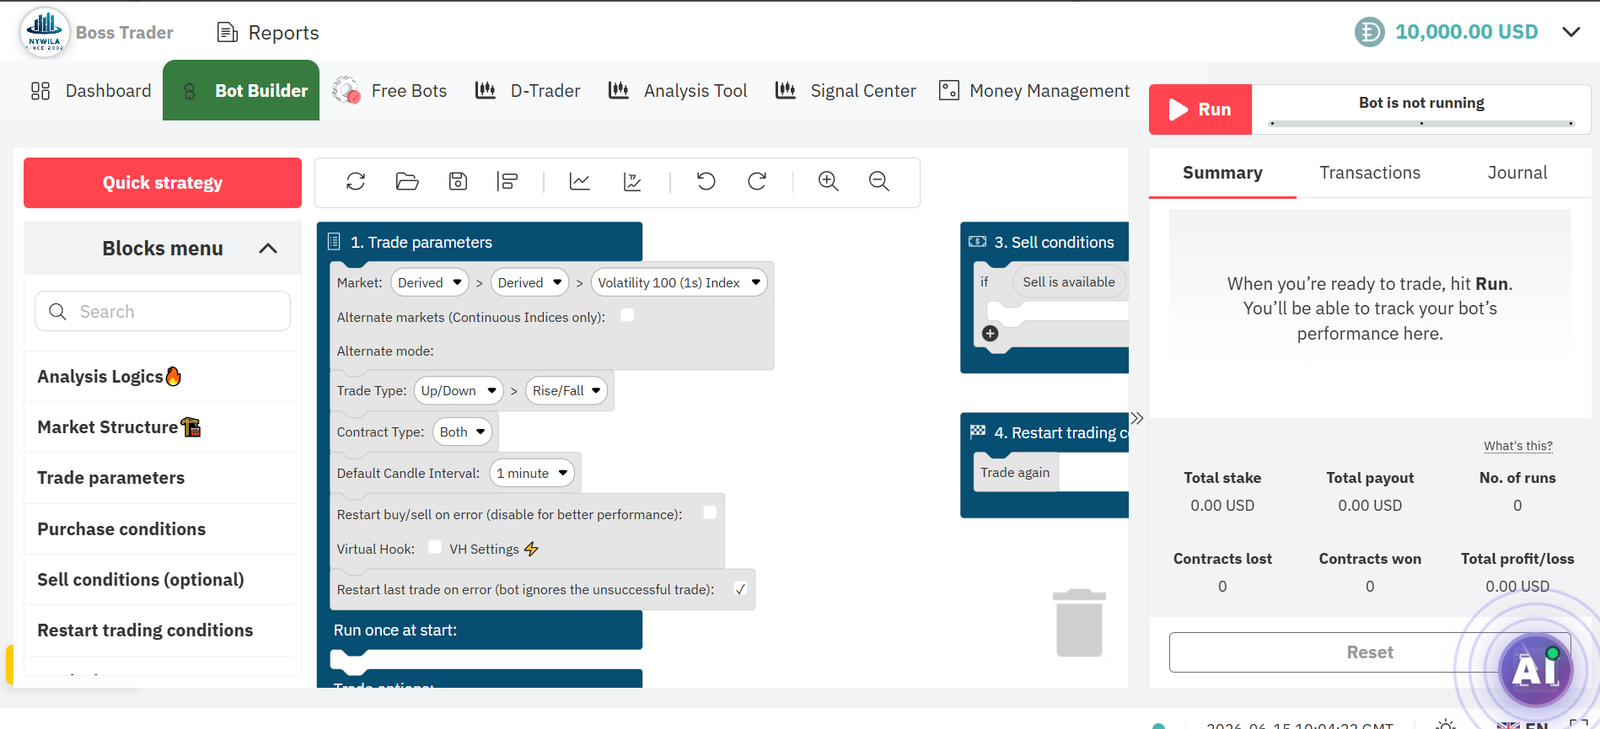Open the Analysis Tool tab
Viewport: 1600px width, 729px height.
[x=678, y=91]
